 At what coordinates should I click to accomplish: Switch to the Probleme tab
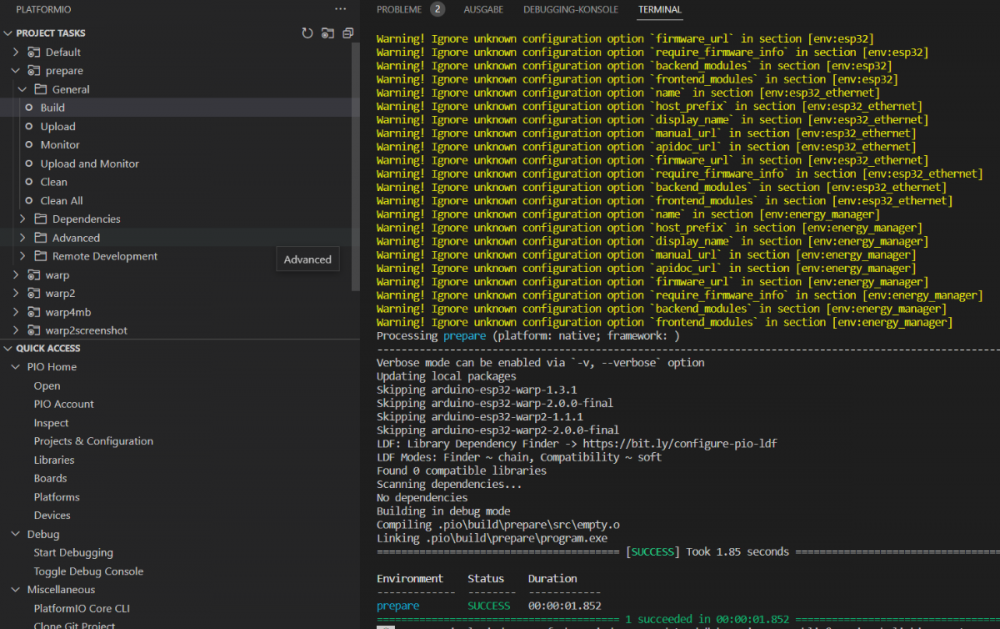pyautogui.click(x=399, y=10)
